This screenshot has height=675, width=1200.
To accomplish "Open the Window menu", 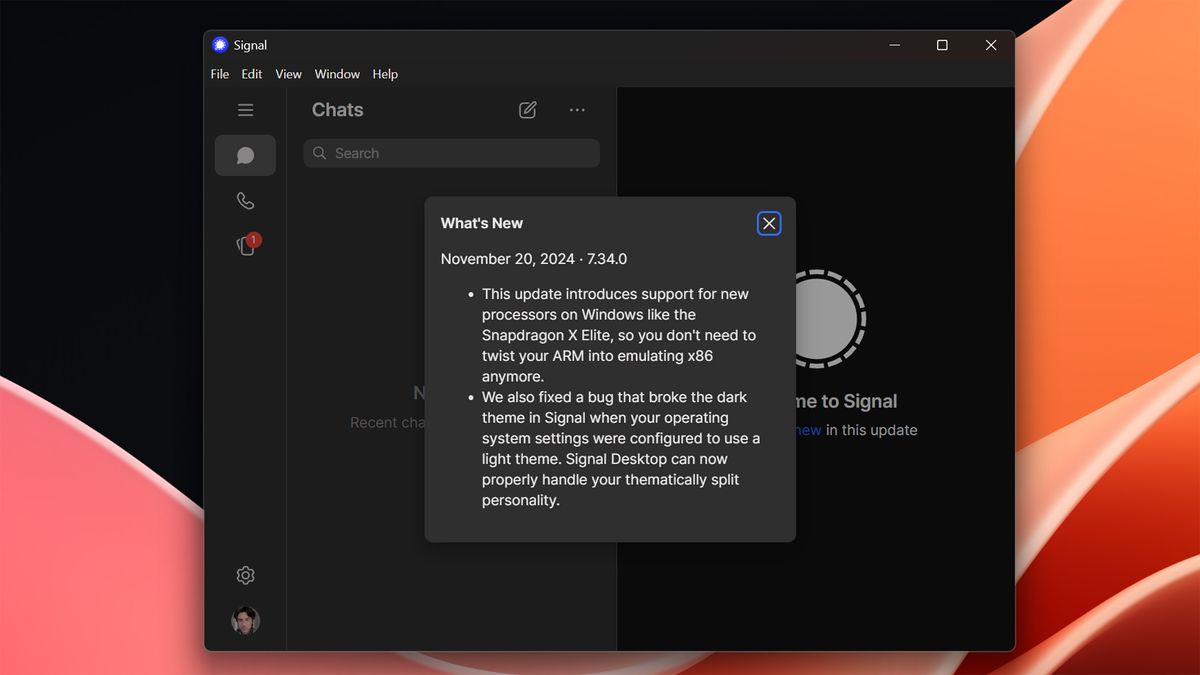I will 337,74.
